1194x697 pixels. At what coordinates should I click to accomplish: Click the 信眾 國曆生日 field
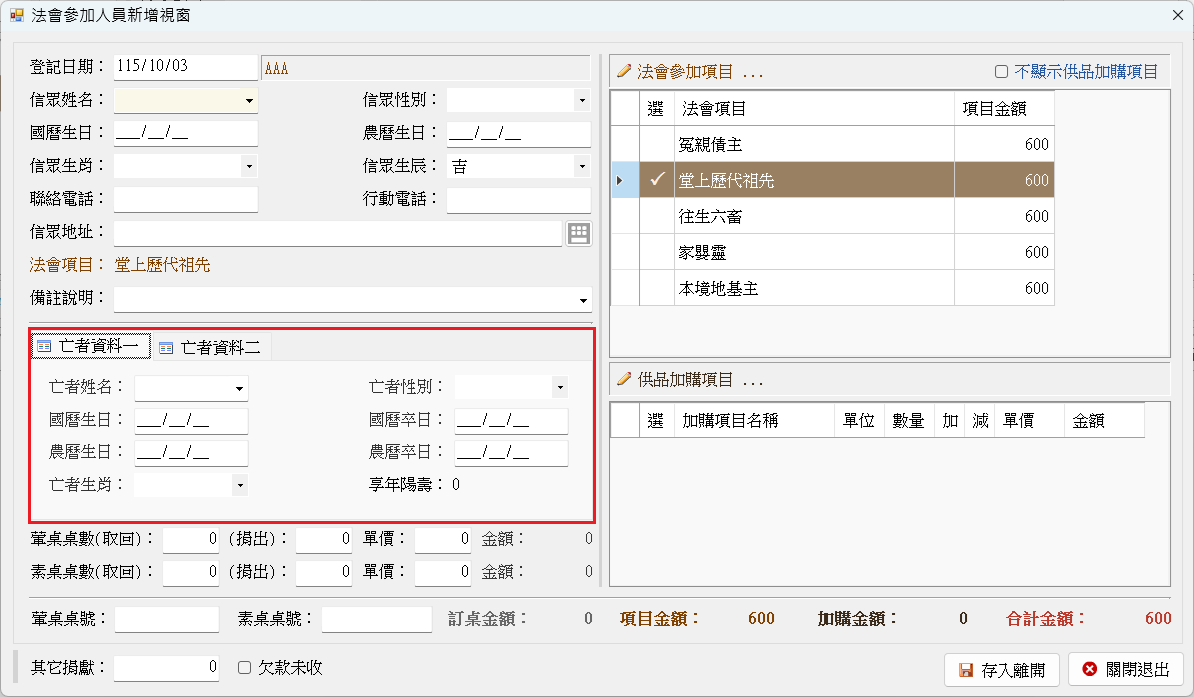click(186, 133)
